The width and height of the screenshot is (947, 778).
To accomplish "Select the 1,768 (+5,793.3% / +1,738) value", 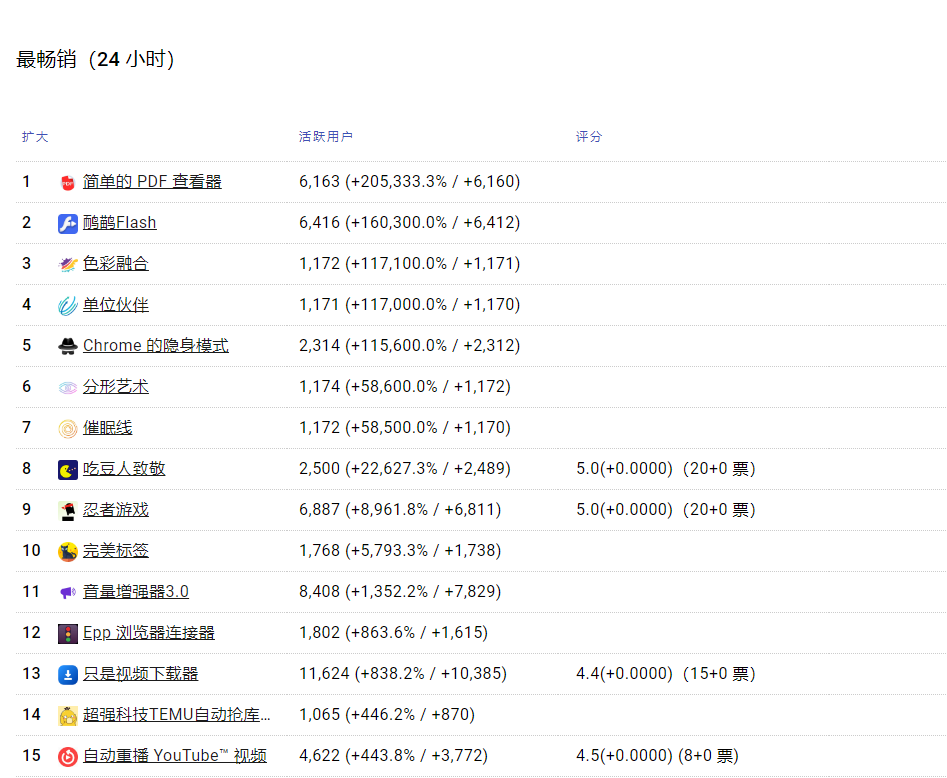I will 400,551.
